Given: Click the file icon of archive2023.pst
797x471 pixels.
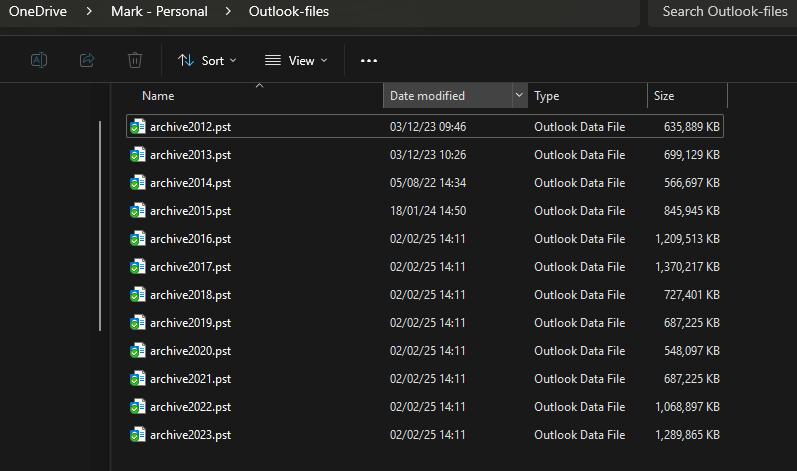Looking at the screenshot, I should (x=138, y=435).
